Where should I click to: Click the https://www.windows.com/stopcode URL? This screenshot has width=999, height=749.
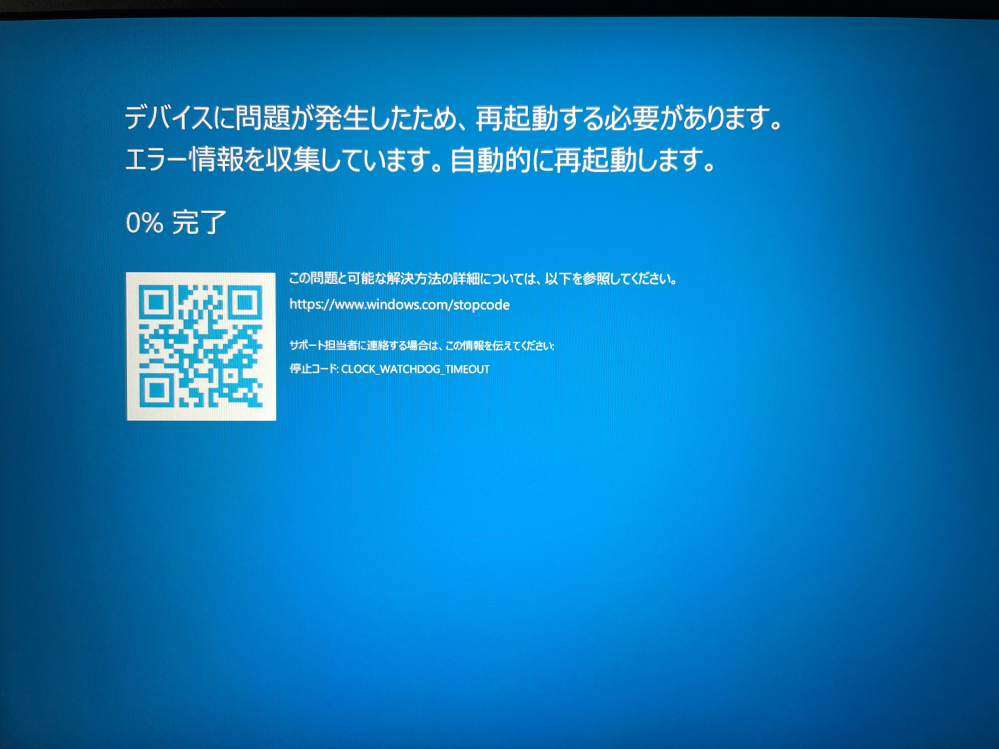pos(399,304)
